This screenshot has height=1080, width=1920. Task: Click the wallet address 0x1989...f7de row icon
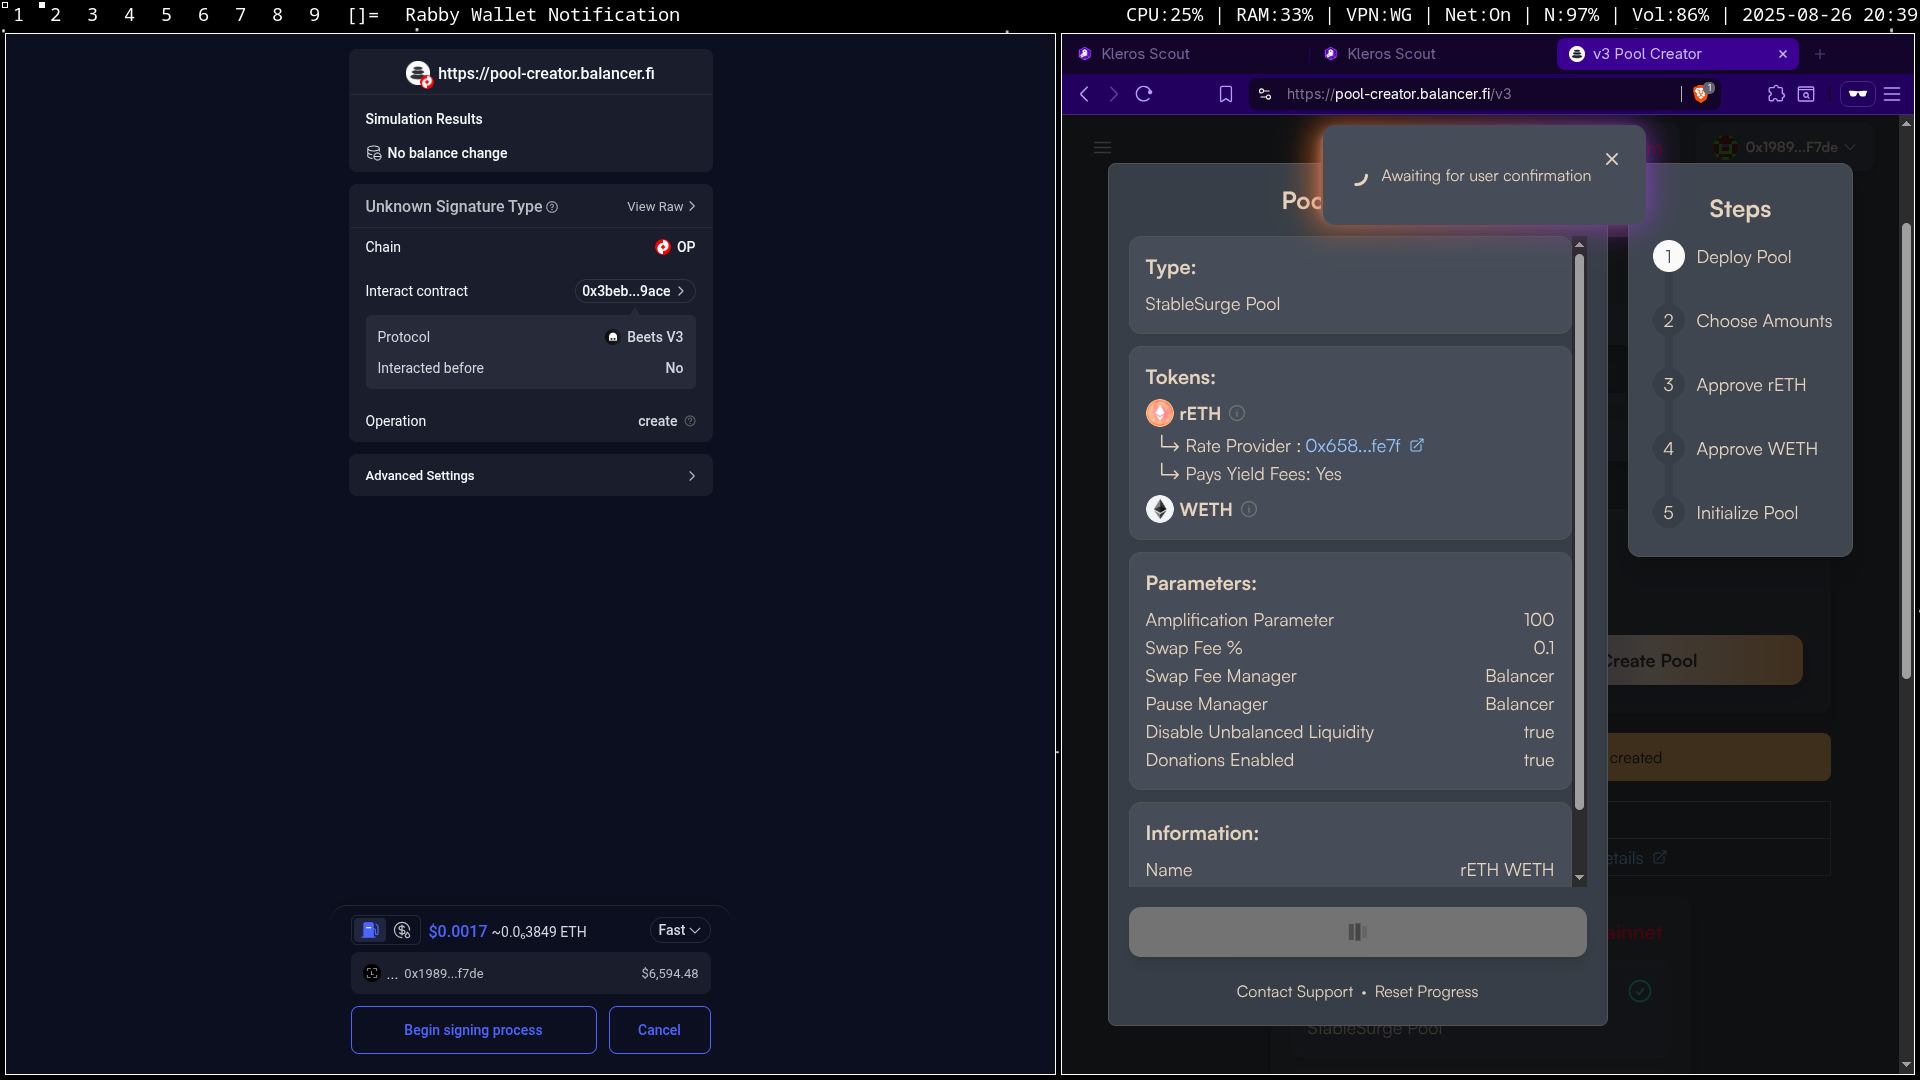[x=372, y=973]
